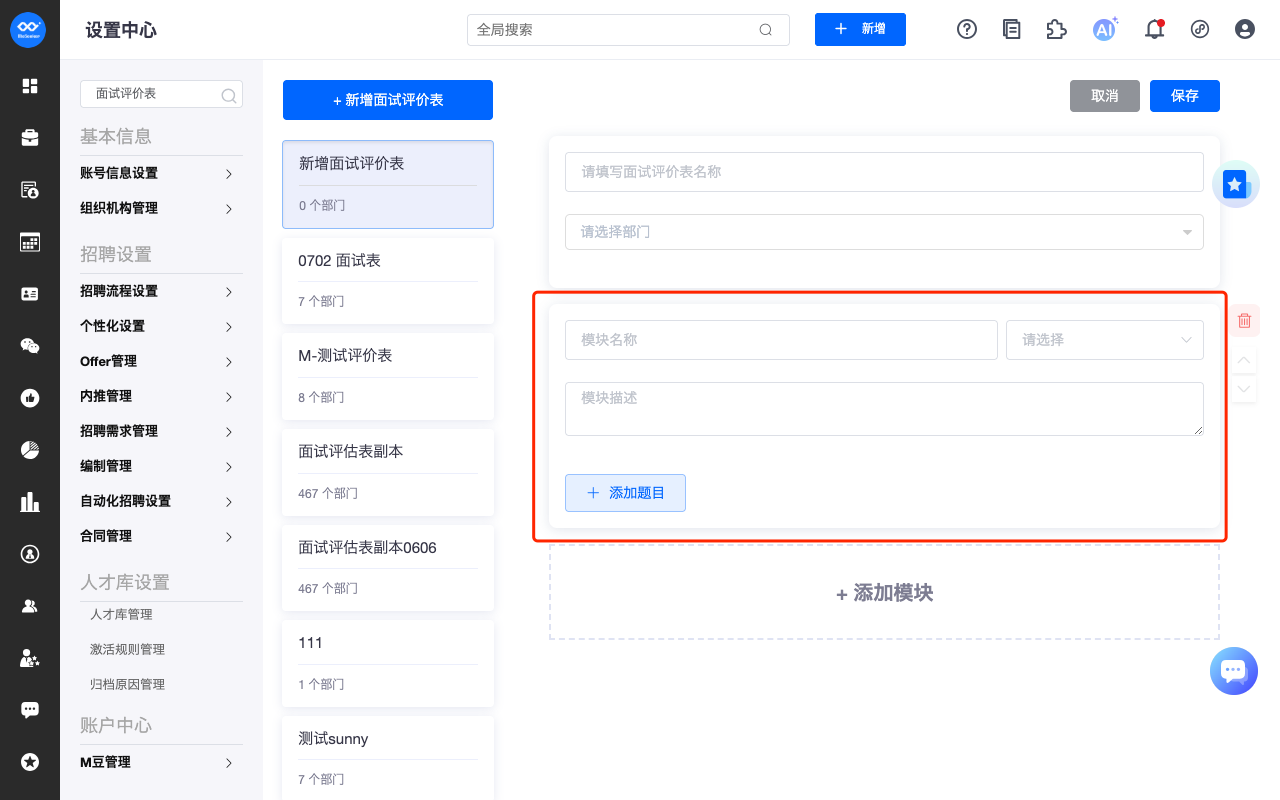Select the M-测试评价表 card
1280x800 pixels.
pos(388,376)
